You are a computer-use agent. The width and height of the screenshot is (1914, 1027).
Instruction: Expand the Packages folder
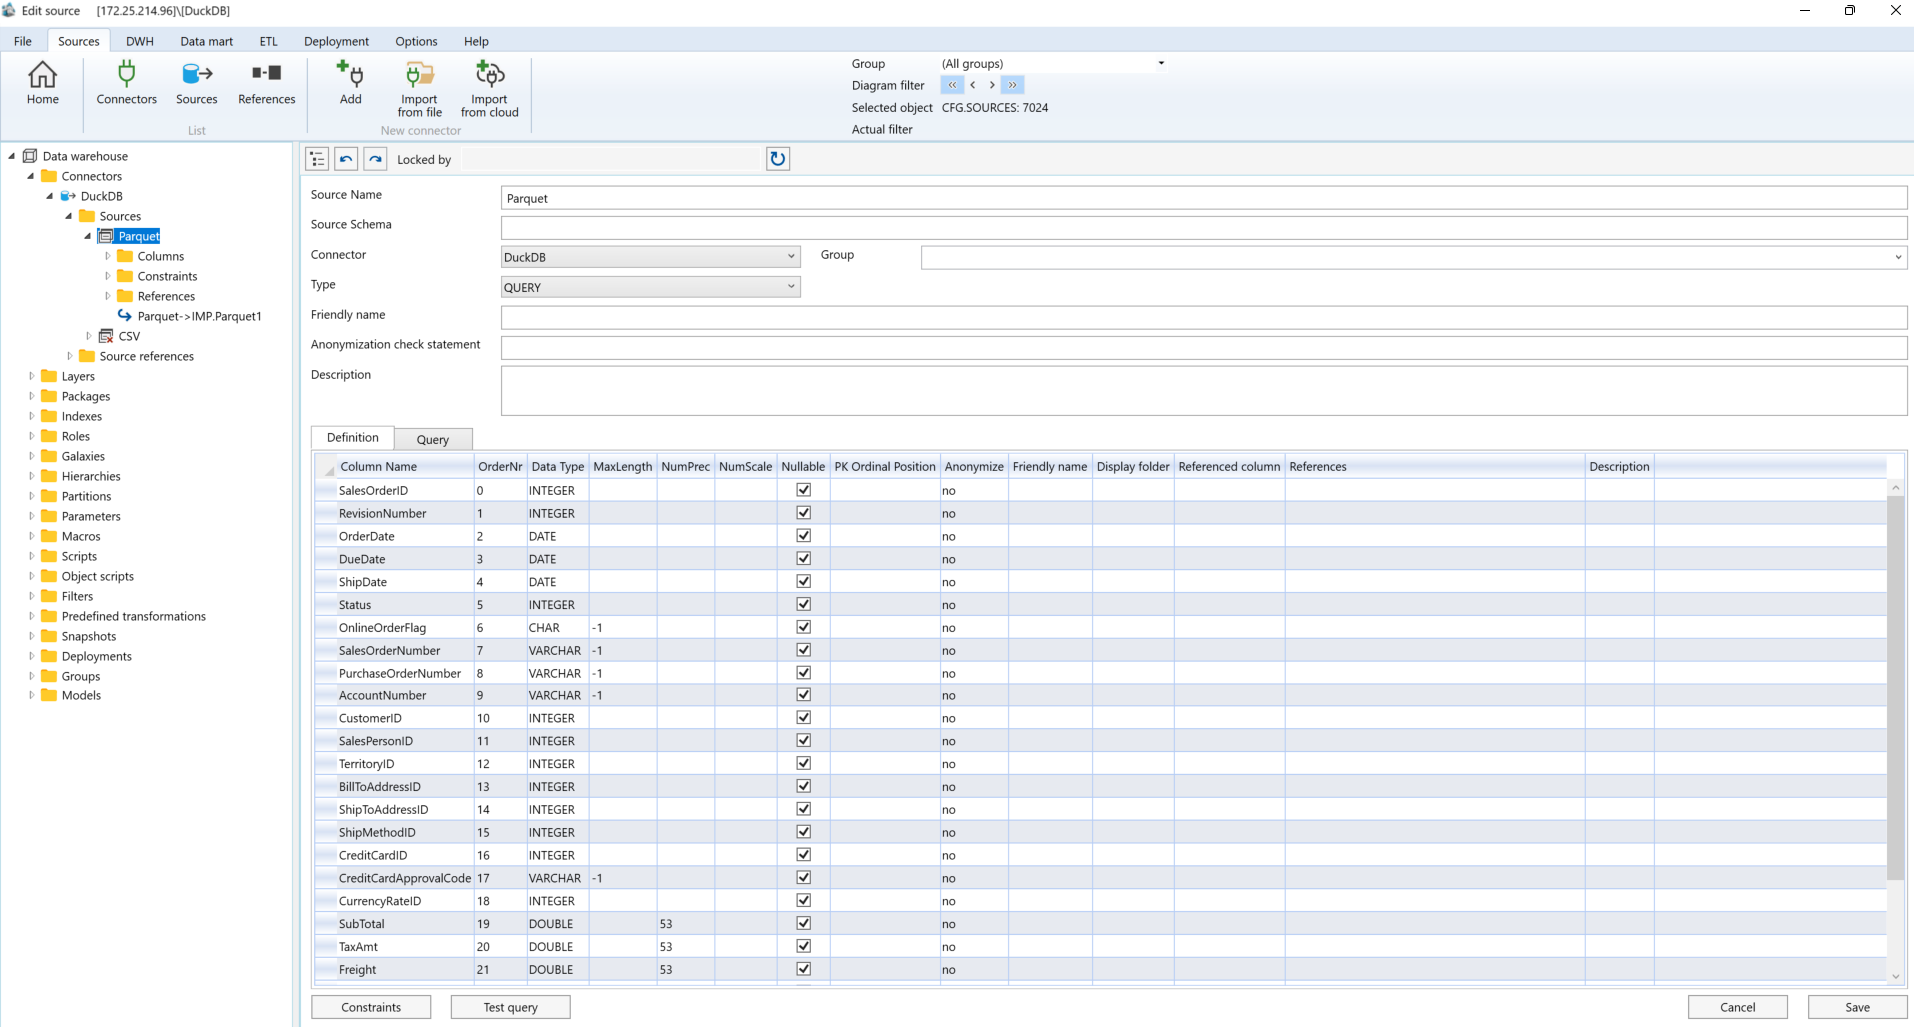point(32,396)
